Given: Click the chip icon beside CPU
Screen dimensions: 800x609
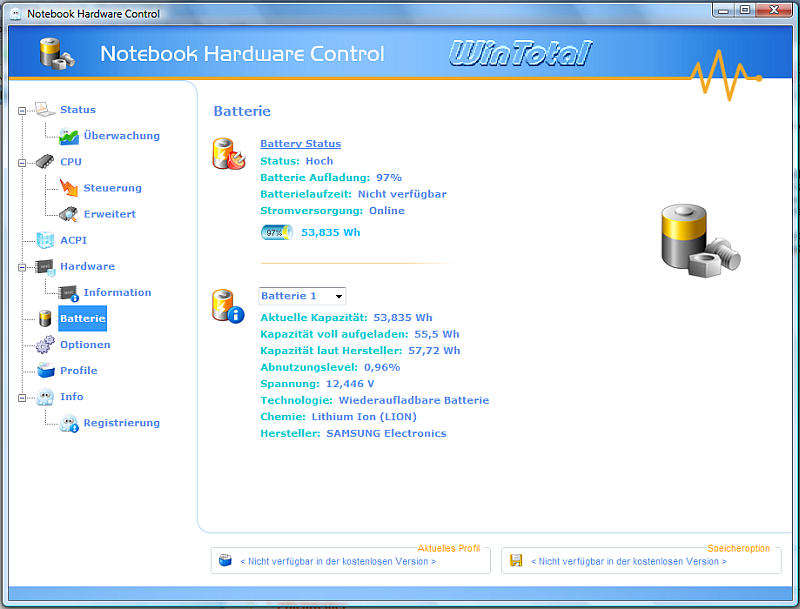Looking at the screenshot, I should coord(45,162).
